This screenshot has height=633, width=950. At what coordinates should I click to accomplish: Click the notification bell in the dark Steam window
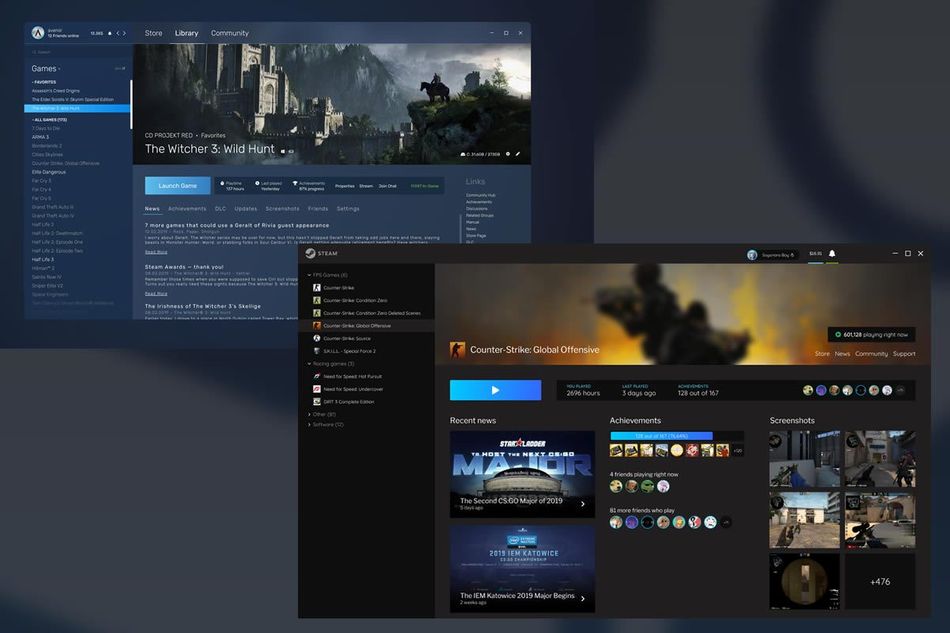click(x=832, y=254)
